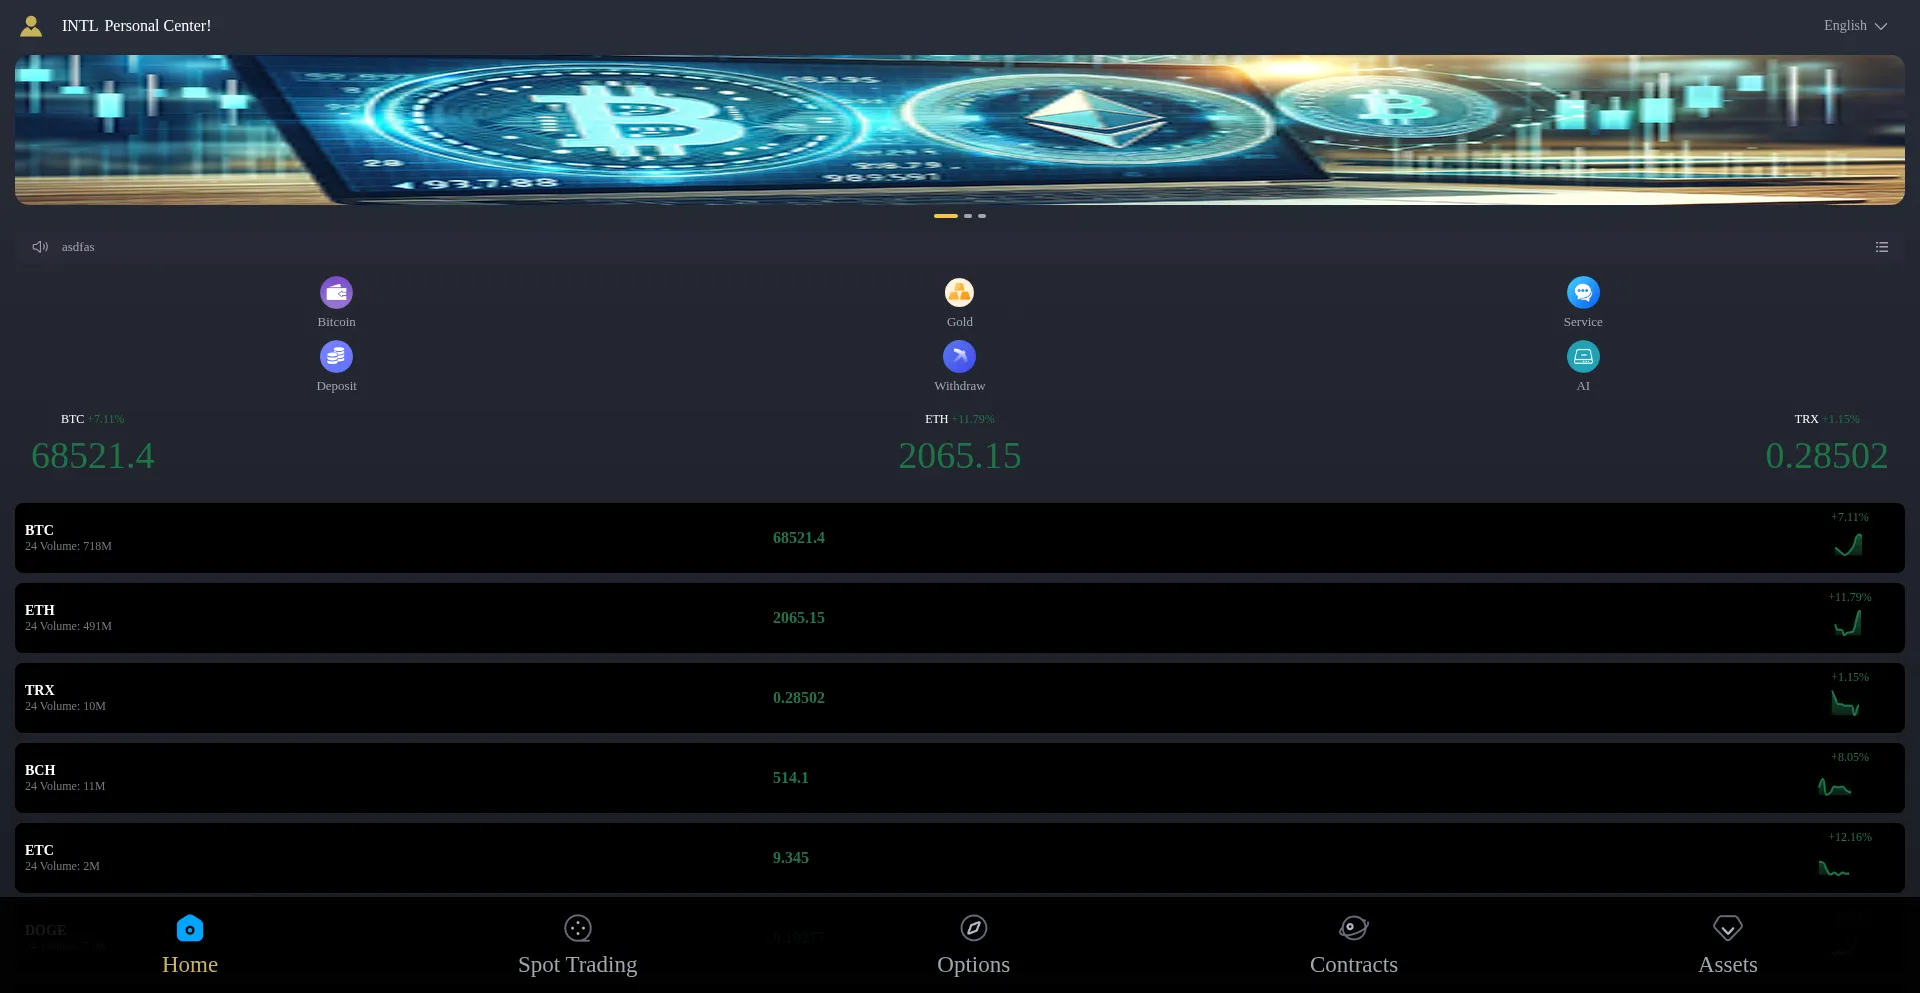Click the TRX row price 0.28502
1920x993 pixels.
[799, 698]
